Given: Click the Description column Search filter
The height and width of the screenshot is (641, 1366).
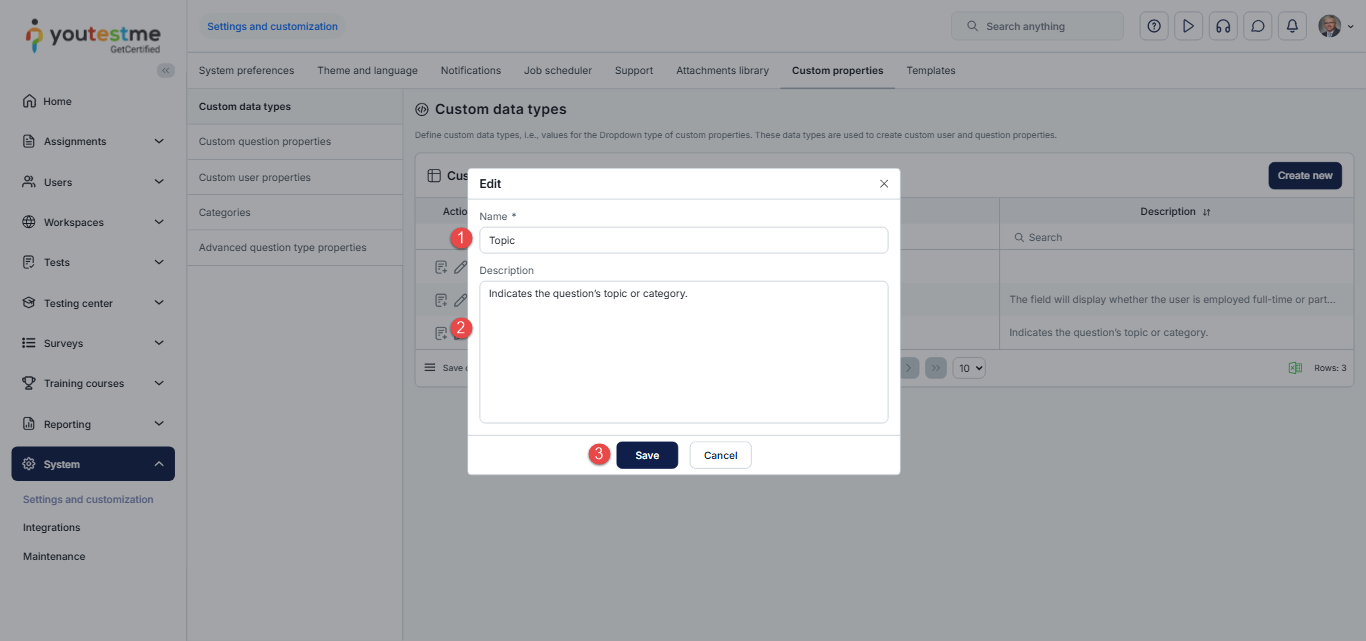Looking at the screenshot, I should tap(1176, 237).
